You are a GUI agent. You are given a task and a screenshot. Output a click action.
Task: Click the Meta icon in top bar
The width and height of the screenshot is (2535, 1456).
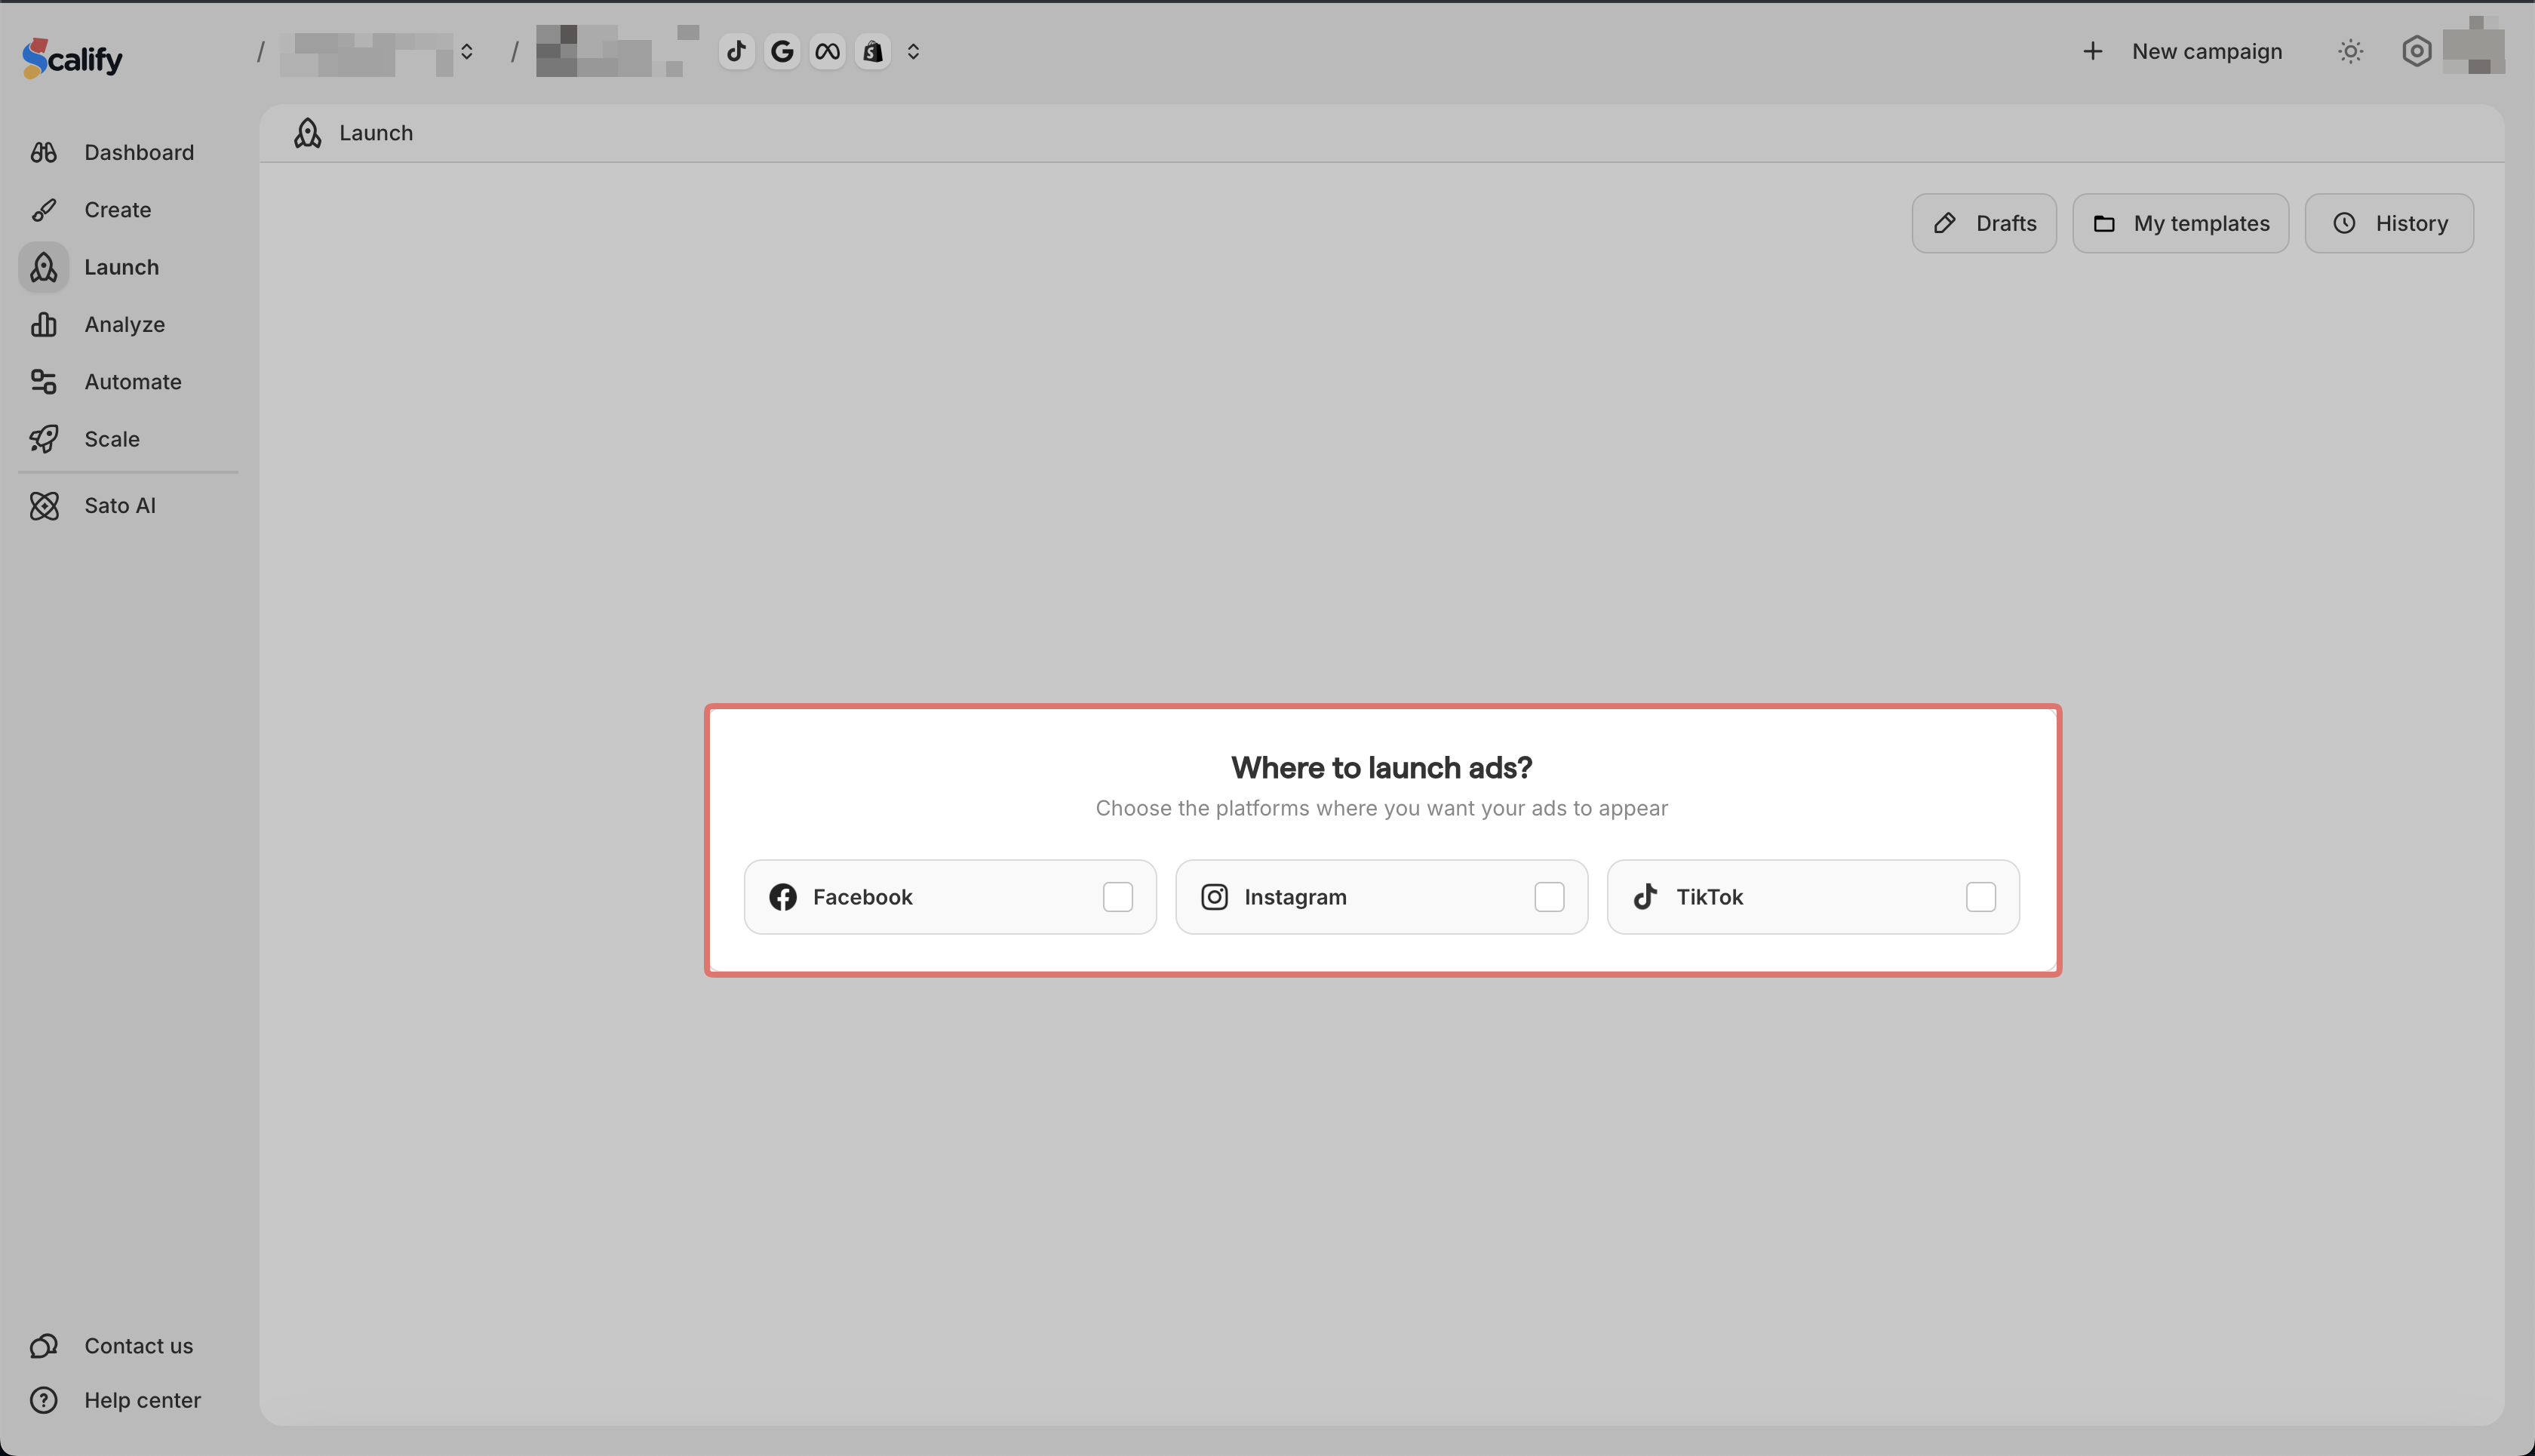(x=827, y=51)
